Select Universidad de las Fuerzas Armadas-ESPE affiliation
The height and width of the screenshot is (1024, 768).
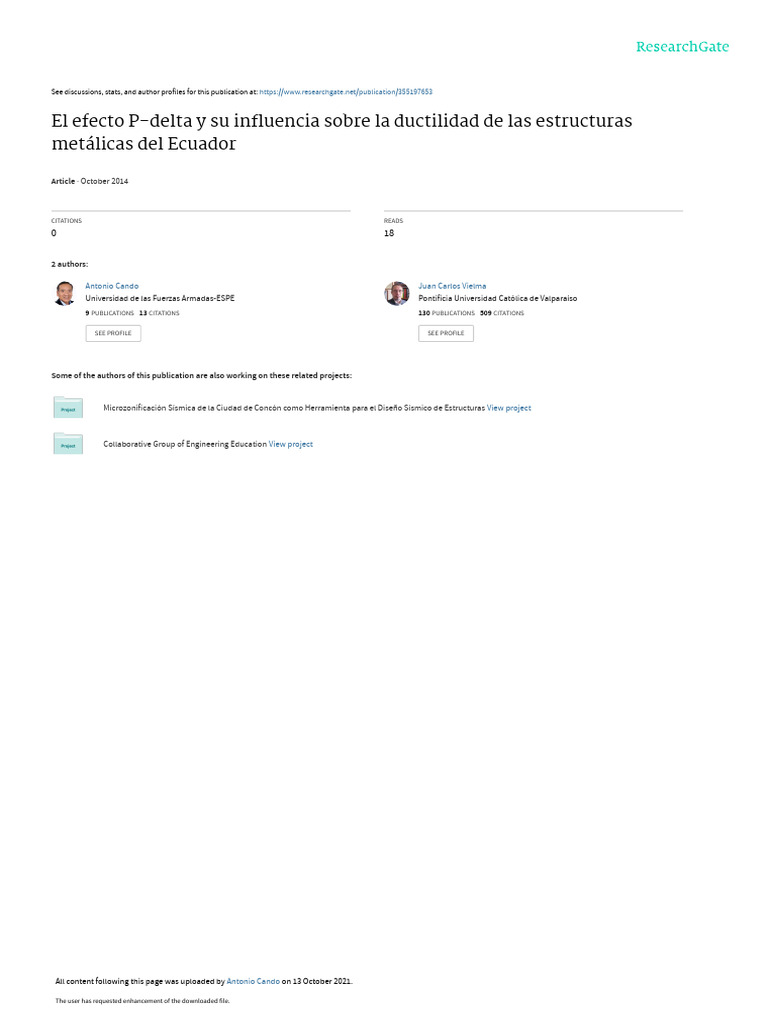160,298
